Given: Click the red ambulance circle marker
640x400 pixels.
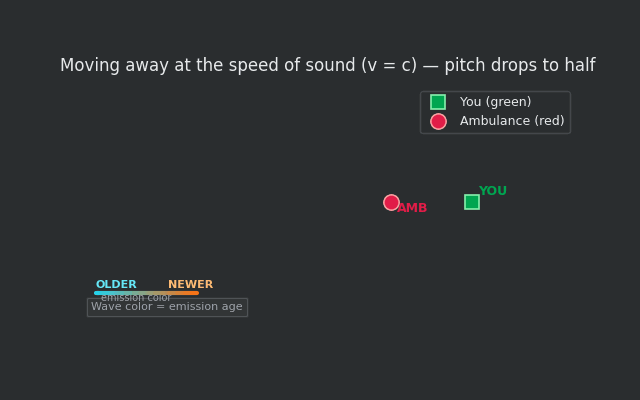Looking at the screenshot, I should pyautogui.click(x=391, y=202).
